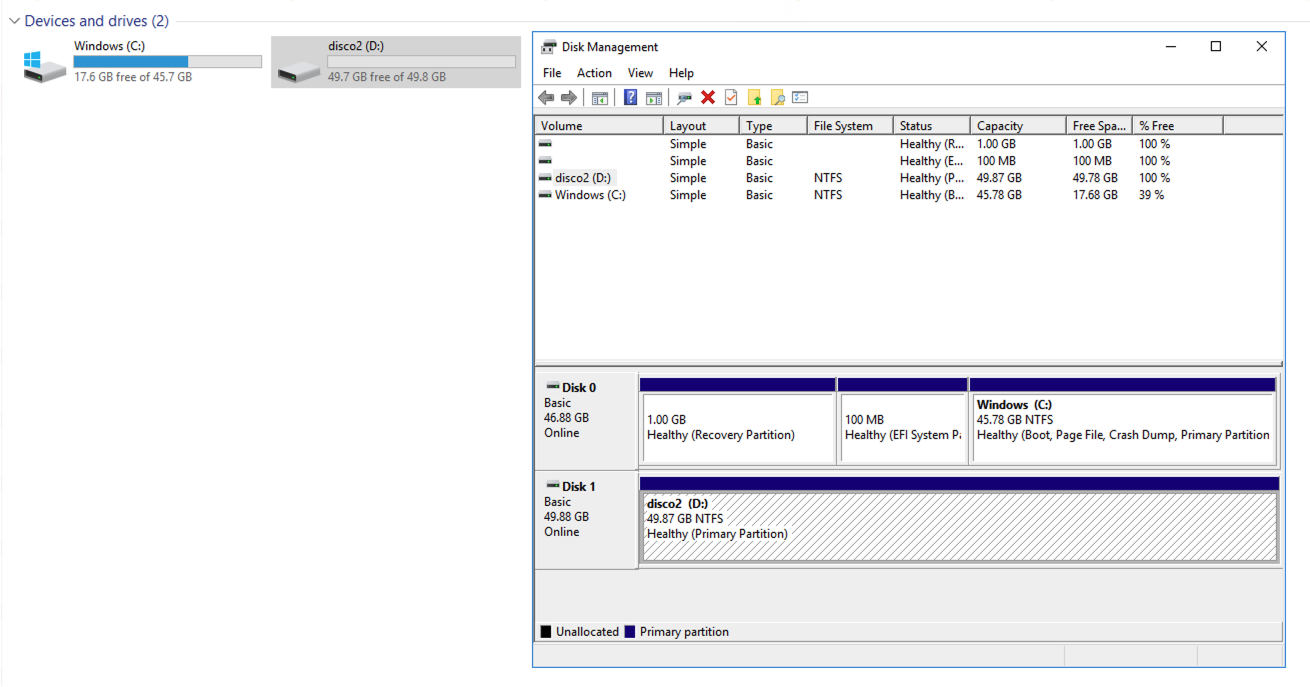Click the folder with magnifier toolbar icon

tap(777, 98)
